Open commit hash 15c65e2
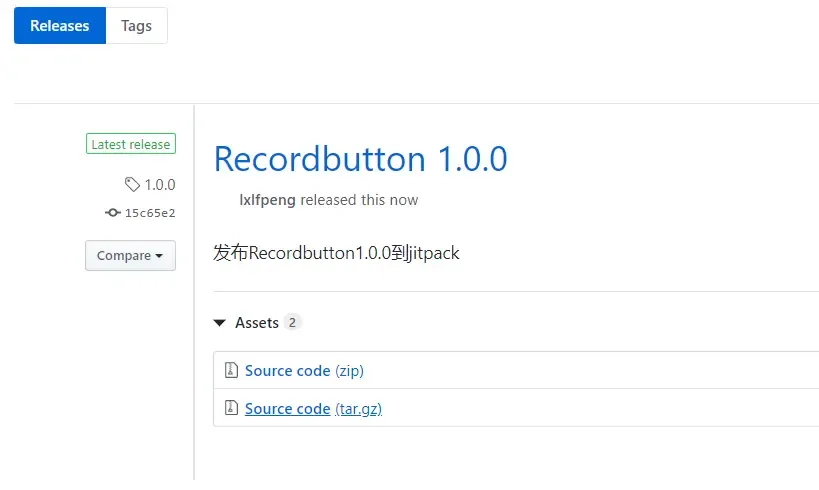This screenshot has height=490, width=819. [x=150, y=213]
